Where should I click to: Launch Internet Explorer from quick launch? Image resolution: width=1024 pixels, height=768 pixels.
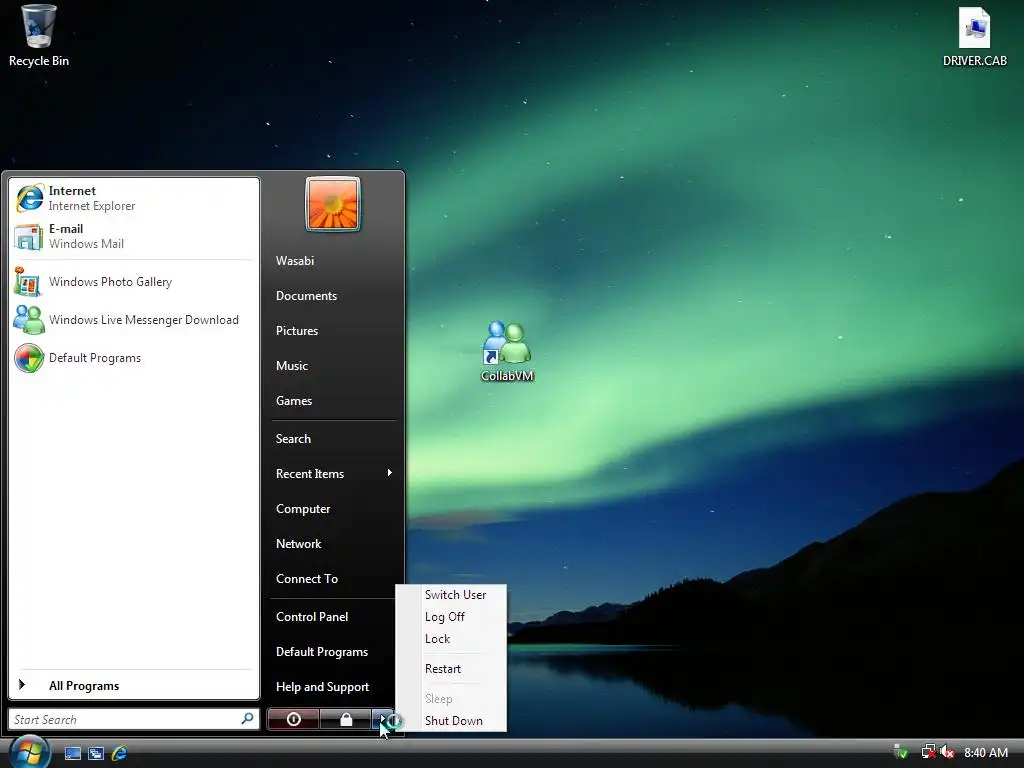pyautogui.click(x=119, y=753)
